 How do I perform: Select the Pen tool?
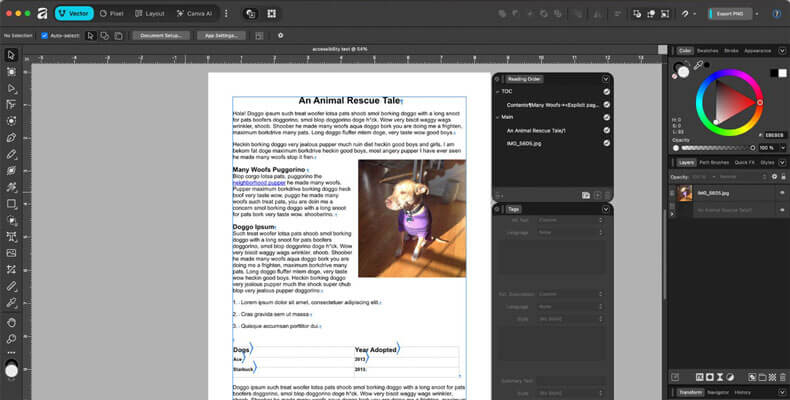(x=11, y=137)
